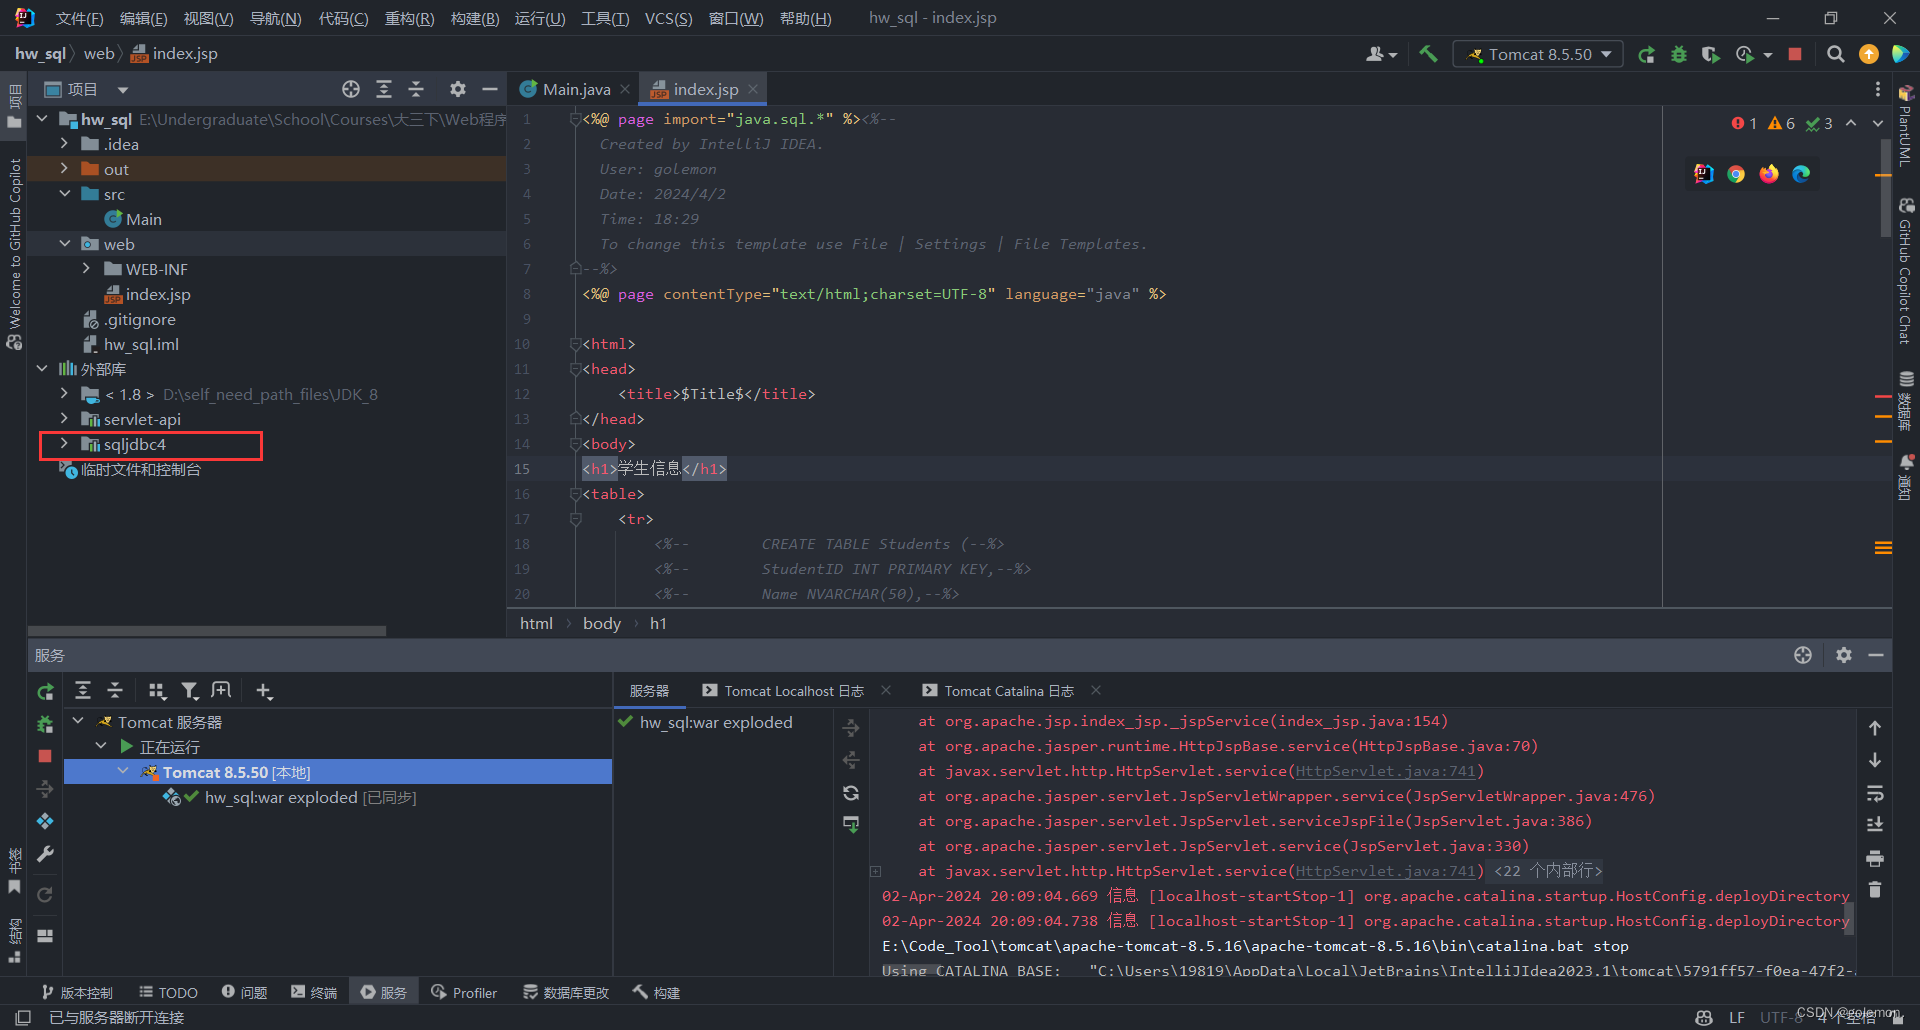Viewport: 1920px width, 1030px height.
Task: Open the Run (运行) menu
Action: coord(540,18)
